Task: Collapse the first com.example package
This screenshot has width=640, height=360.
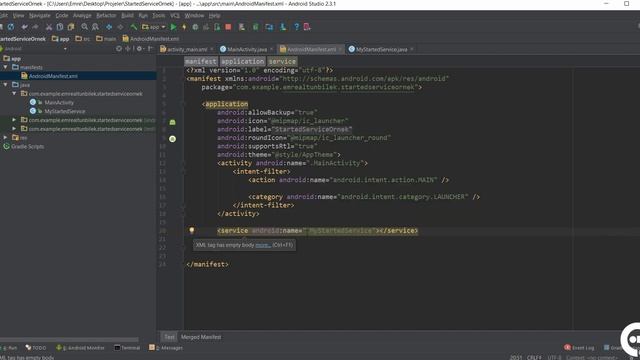Action: 14,93
